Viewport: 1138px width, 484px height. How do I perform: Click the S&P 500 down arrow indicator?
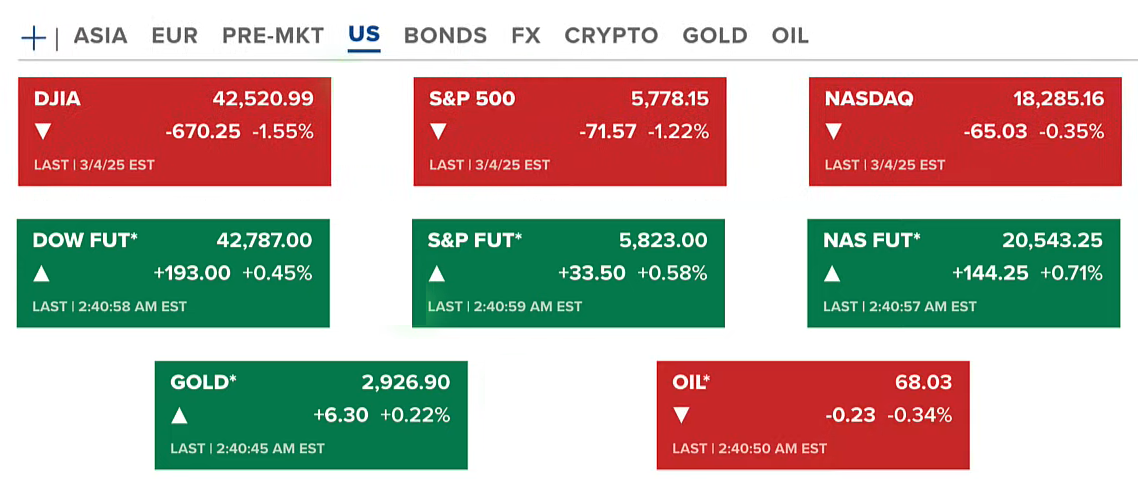pyautogui.click(x=438, y=131)
